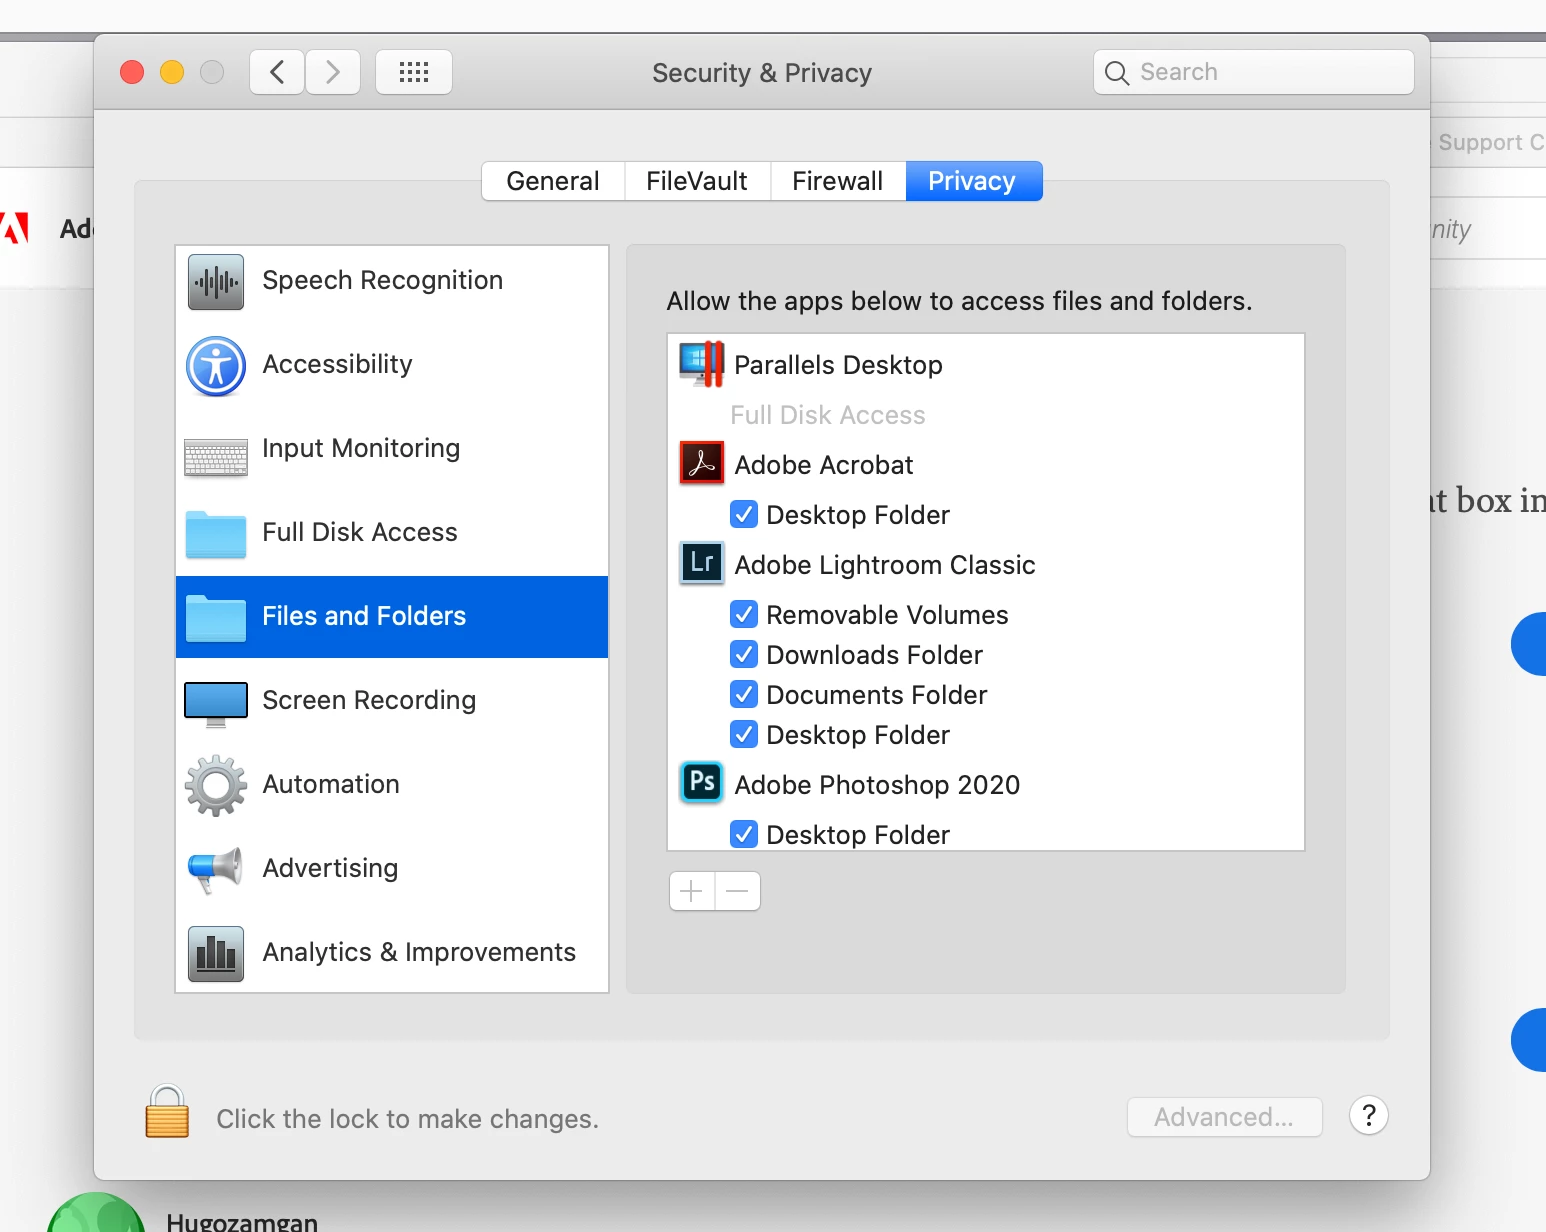Click the Files and Folders folder icon
This screenshot has height=1232, width=1546.
(216, 618)
